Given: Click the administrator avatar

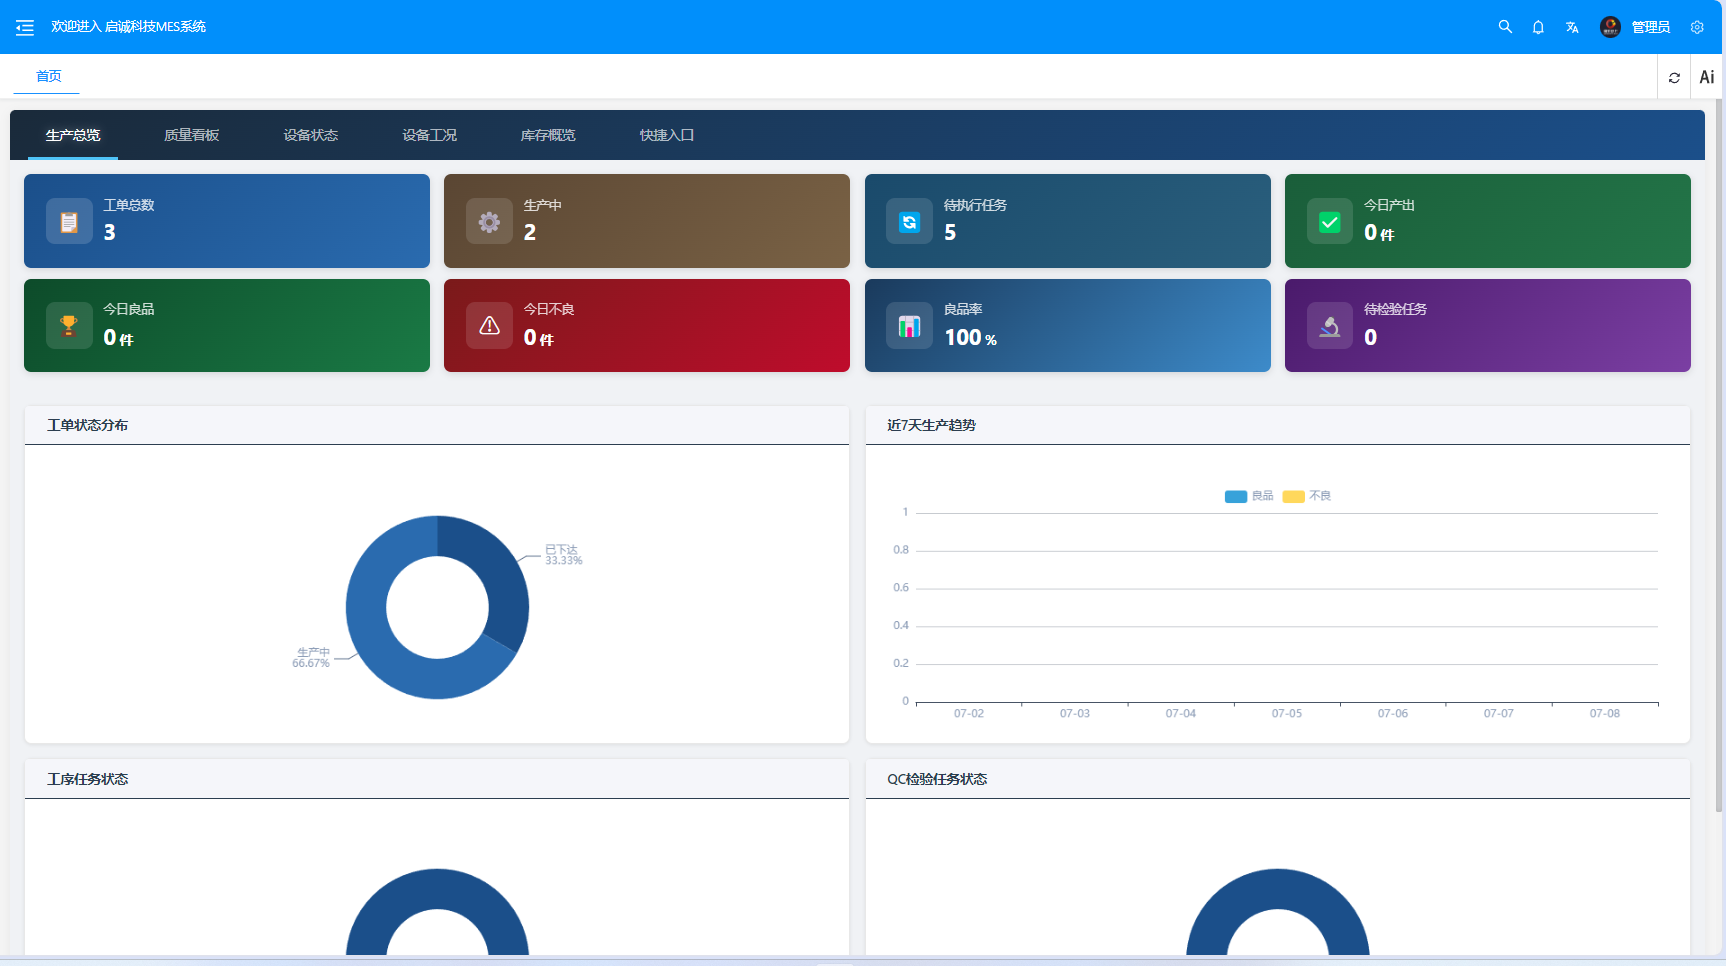Looking at the screenshot, I should coord(1610,27).
